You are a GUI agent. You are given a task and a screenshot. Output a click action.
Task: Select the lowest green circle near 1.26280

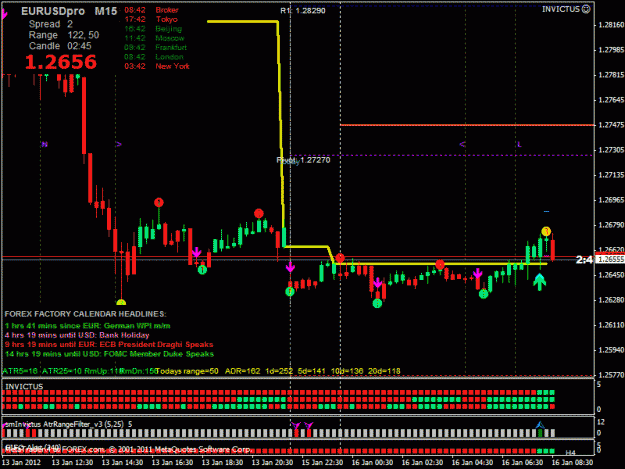(x=377, y=303)
